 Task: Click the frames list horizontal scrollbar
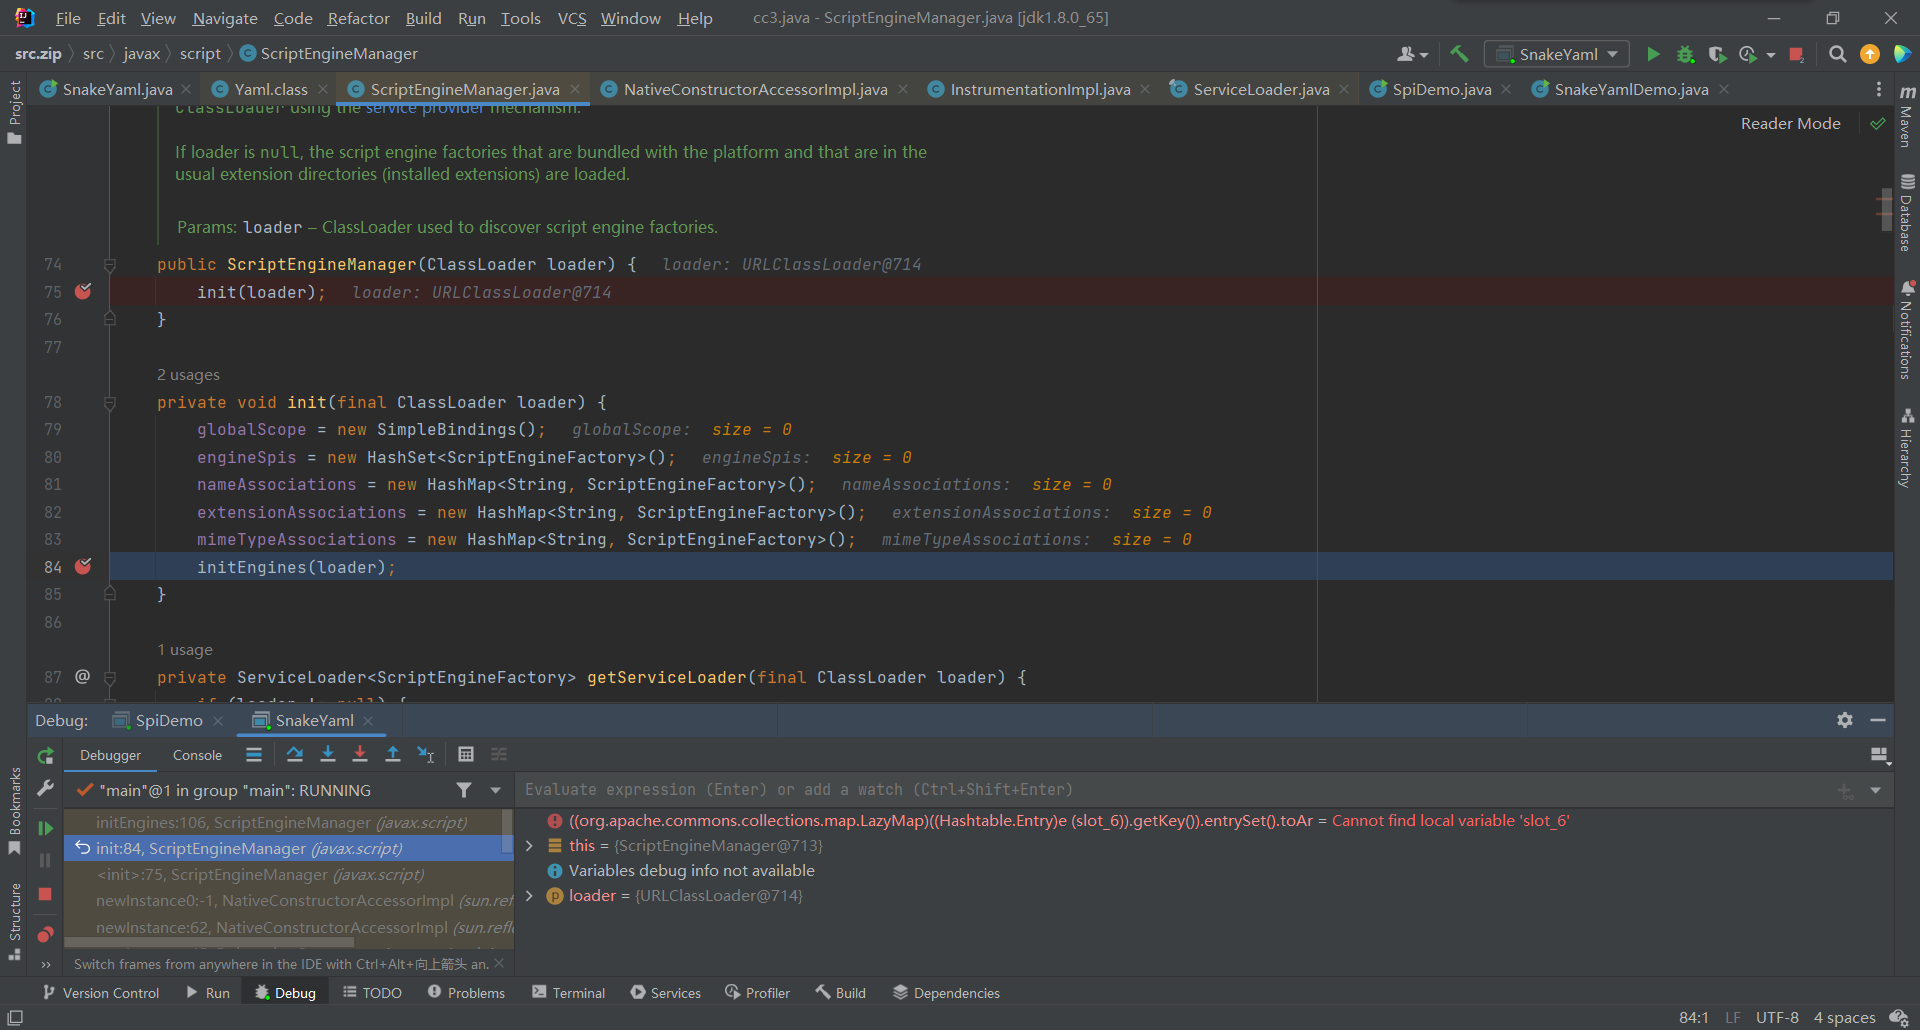tap(210, 942)
